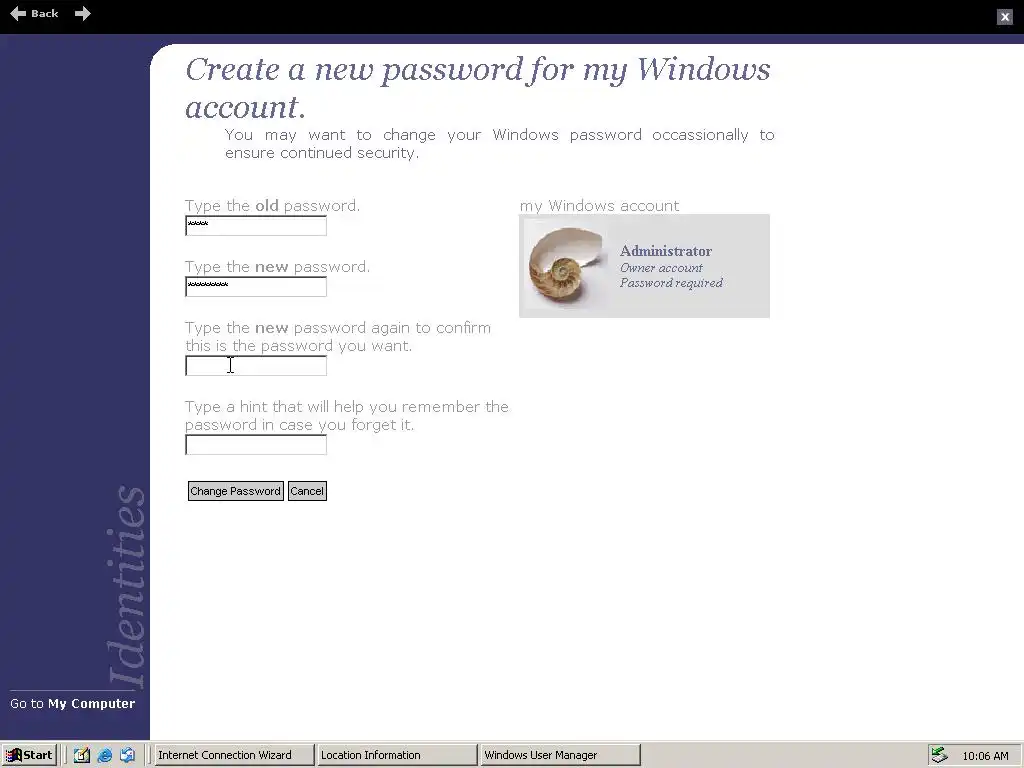The height and width of the screenshot is (768, 1024).
Task: Focus the new password field
Action: pyautogui.click(x=256, y=287)
